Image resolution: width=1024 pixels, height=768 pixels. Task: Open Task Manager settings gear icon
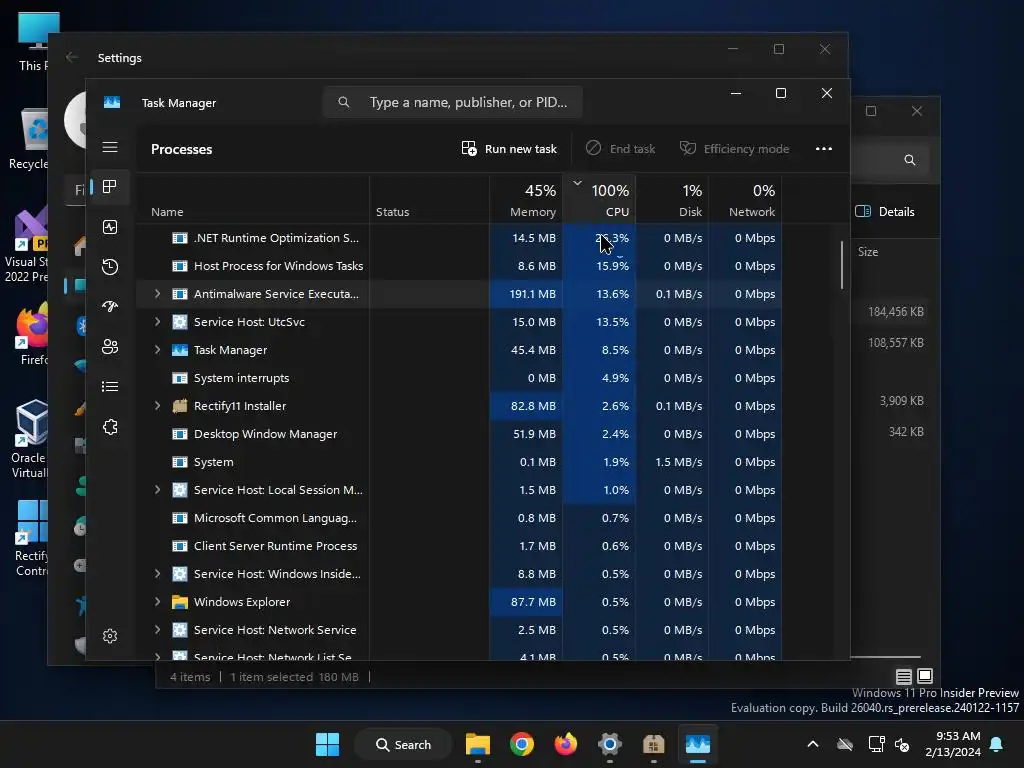[110, 636]
